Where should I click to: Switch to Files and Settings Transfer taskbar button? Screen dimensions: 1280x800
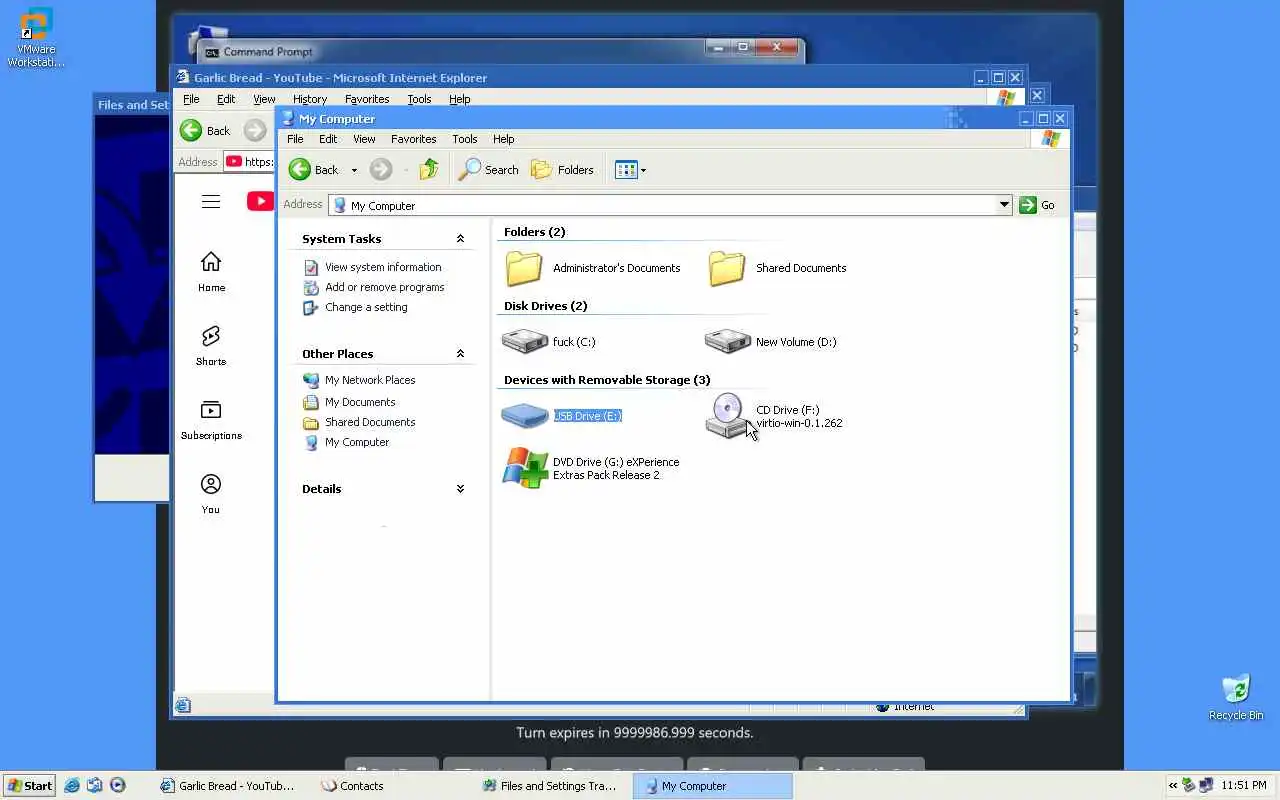(552, 786)
